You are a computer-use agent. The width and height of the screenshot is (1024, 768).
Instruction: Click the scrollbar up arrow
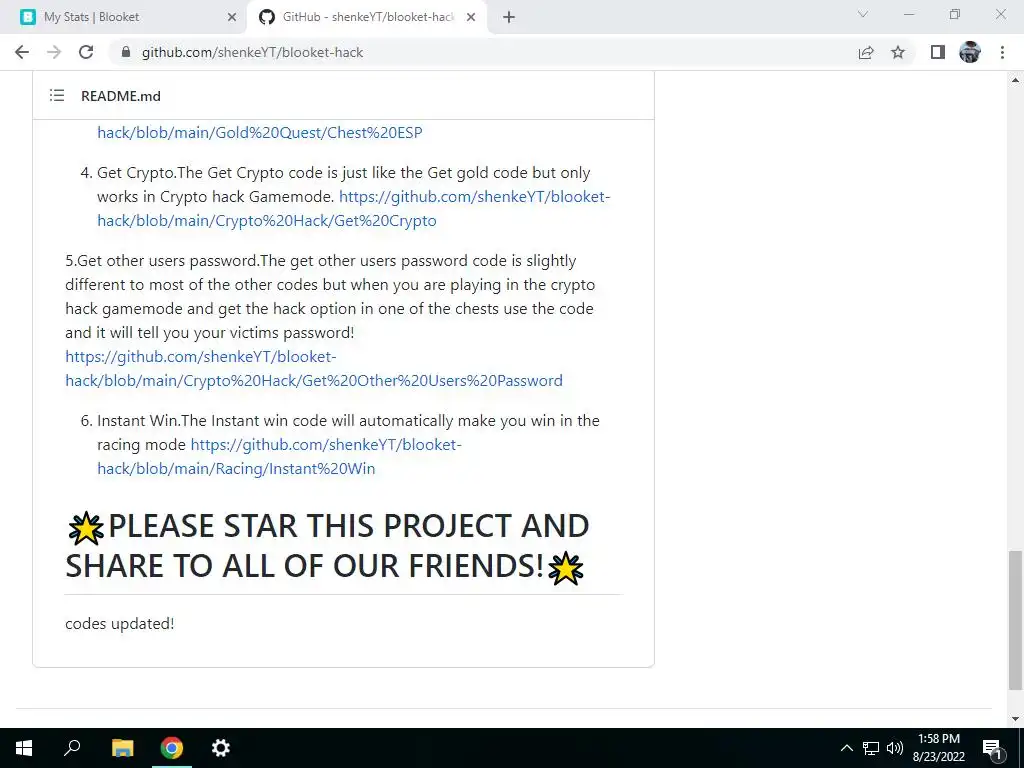(x=1015, y=80)
